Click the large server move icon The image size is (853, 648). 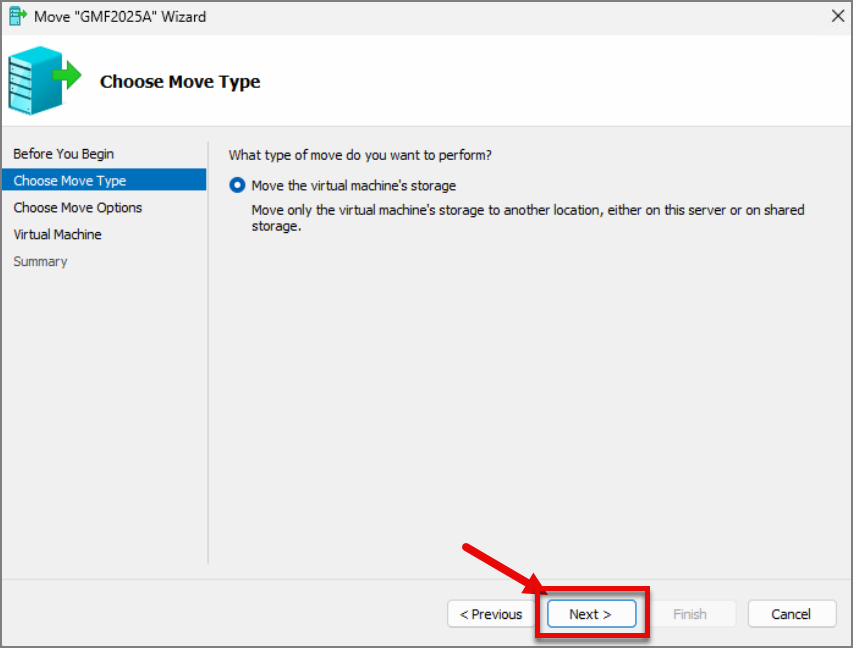click(x=44, y=81)
